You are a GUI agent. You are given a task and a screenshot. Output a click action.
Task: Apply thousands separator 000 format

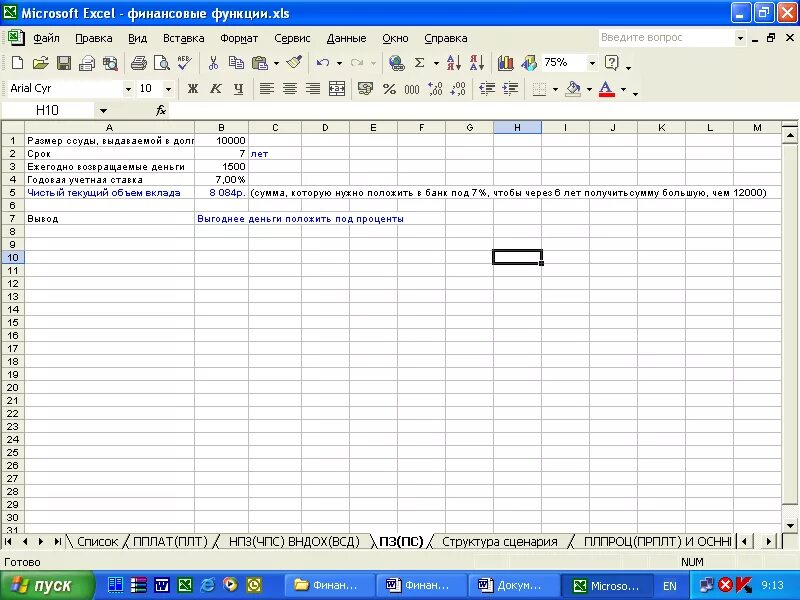(x=412, y=89)
